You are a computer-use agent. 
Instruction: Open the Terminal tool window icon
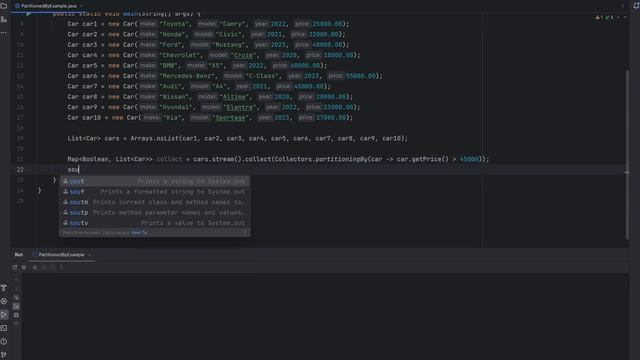coord(4,328)
